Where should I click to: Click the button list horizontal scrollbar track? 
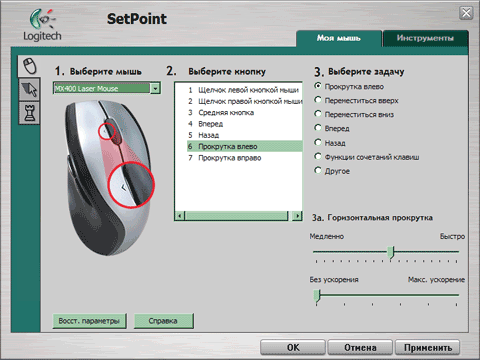[237, 216]
